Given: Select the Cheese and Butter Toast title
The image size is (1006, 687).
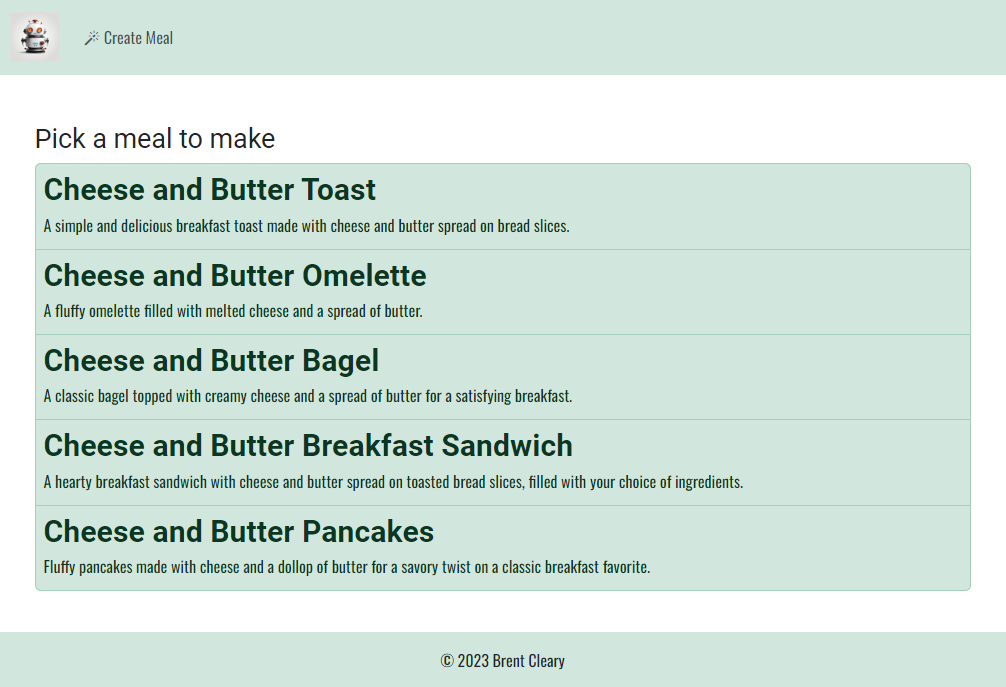Looking at the screenshot, I should point(210,189).
